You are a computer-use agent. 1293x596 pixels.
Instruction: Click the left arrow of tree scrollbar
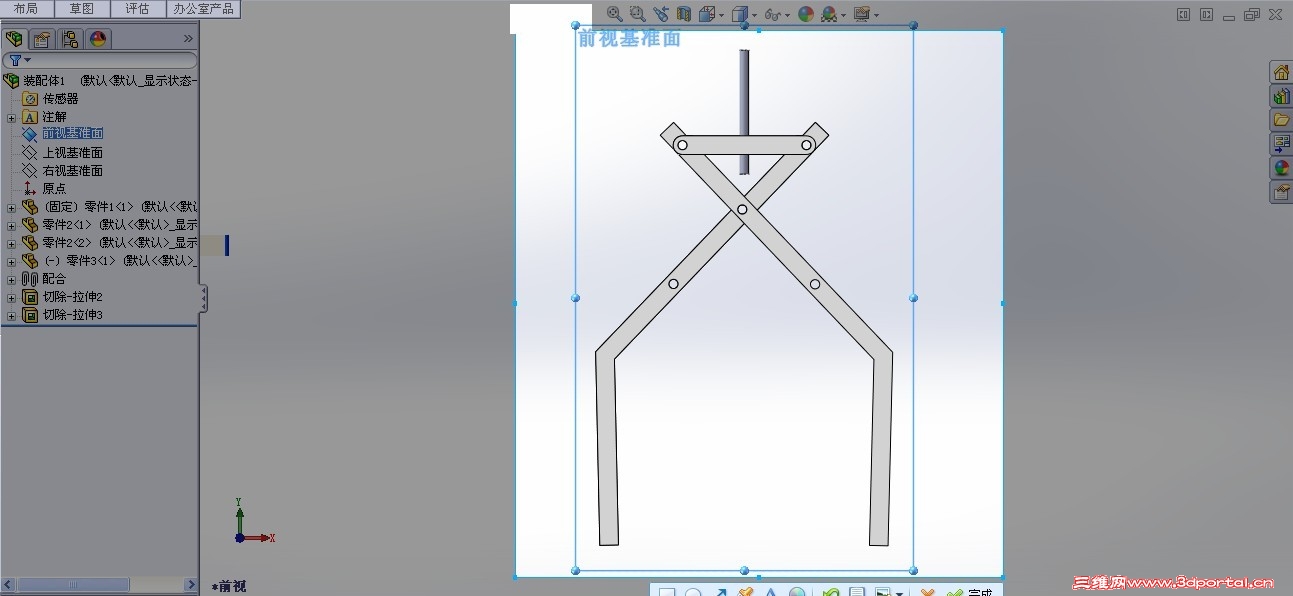(8, 585)
